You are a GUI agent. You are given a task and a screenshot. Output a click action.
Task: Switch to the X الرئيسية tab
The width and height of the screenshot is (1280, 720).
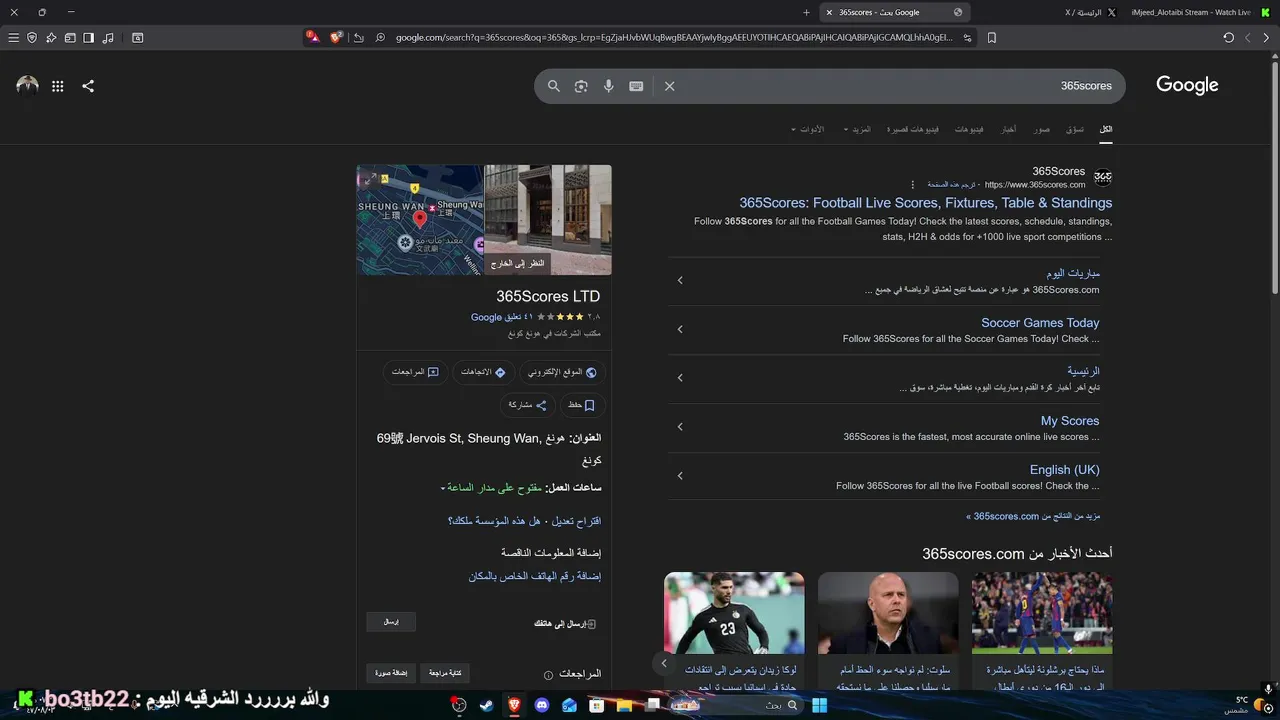pos(1090,12)
